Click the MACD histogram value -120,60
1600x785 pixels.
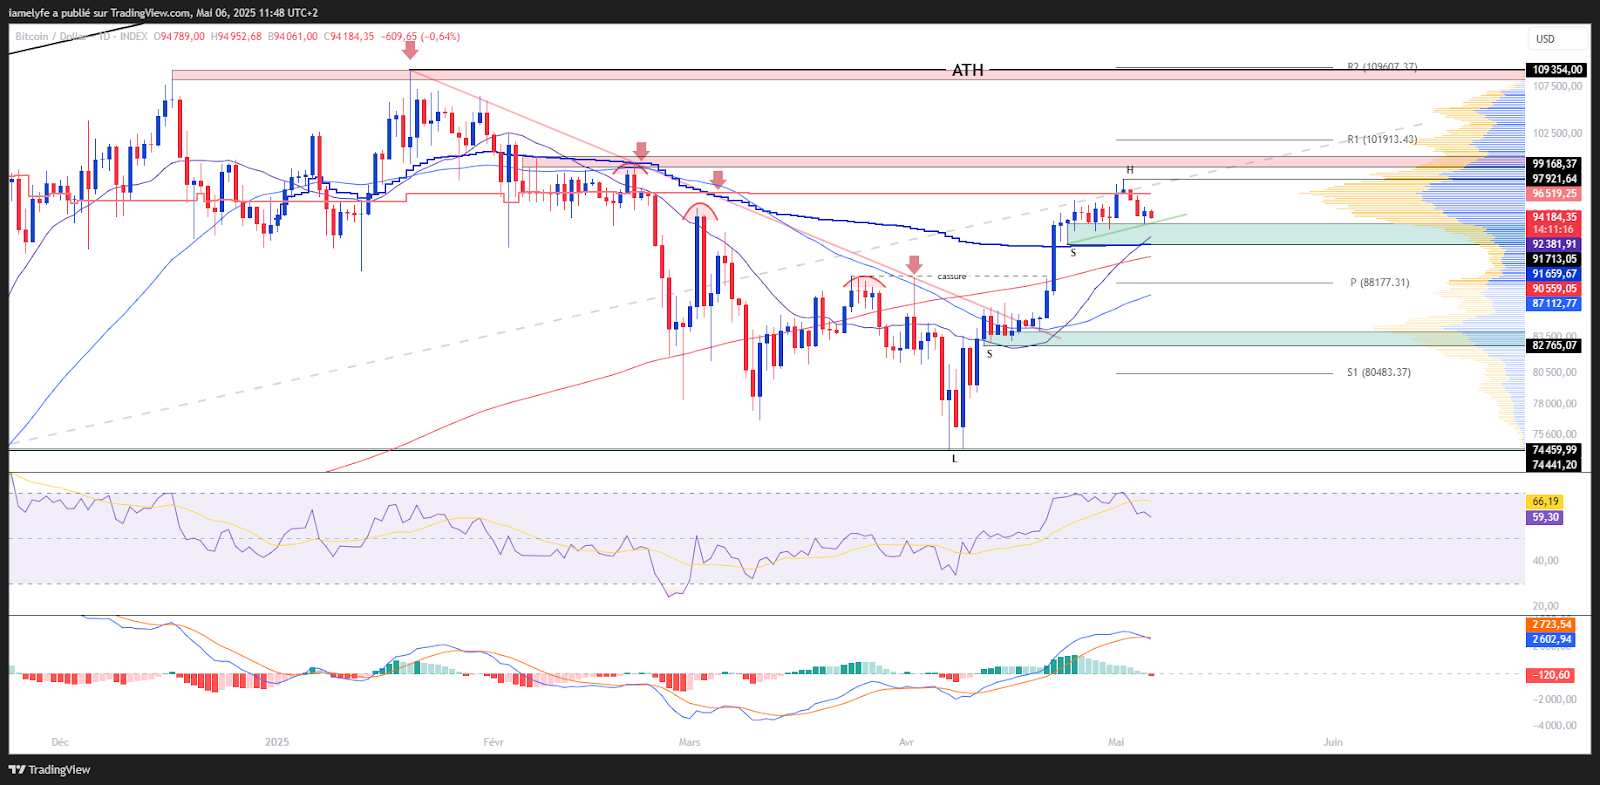coord(1551,675)
